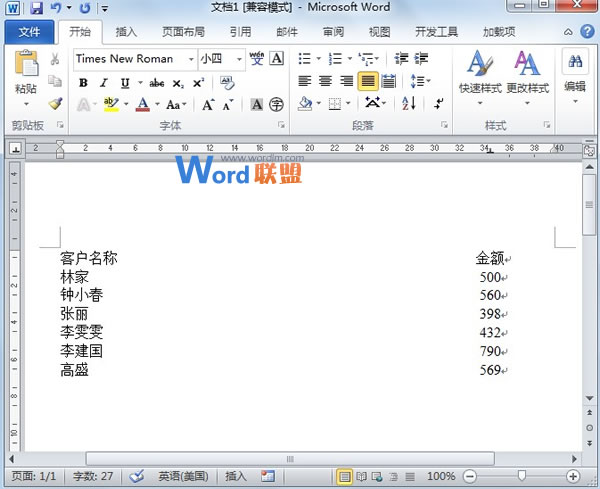
Task: Align text left
Action: [x=305, y=81]
